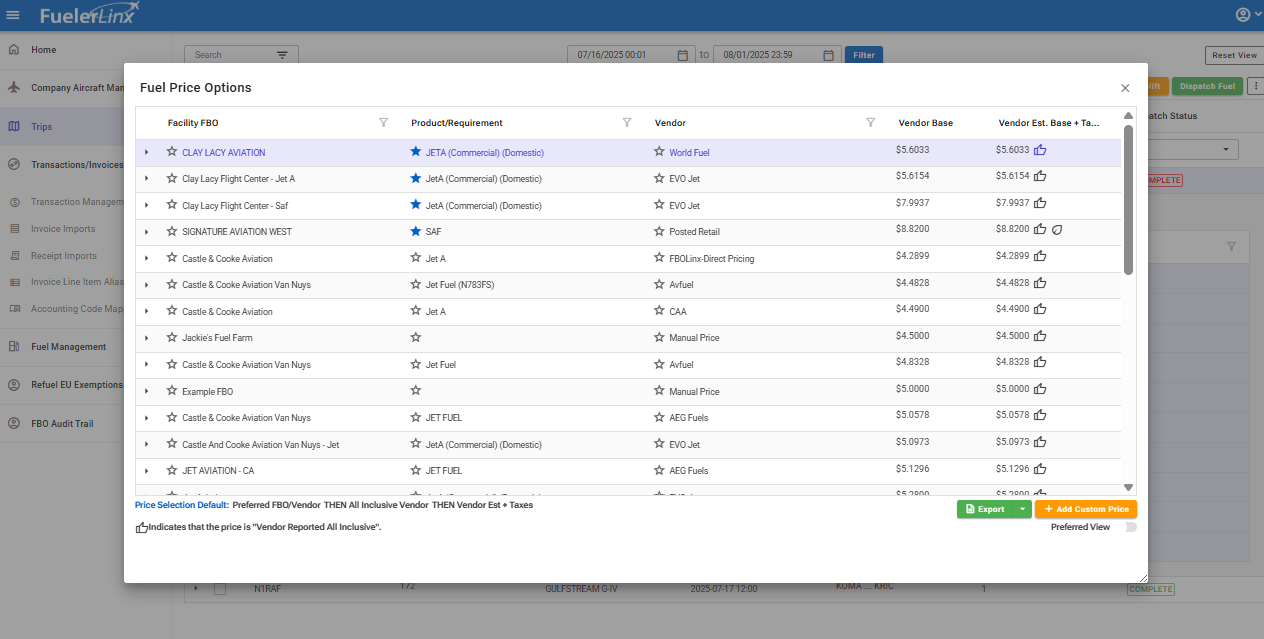Unstar the SAF product star
1264x639 pixels.
tap(416, 231)
